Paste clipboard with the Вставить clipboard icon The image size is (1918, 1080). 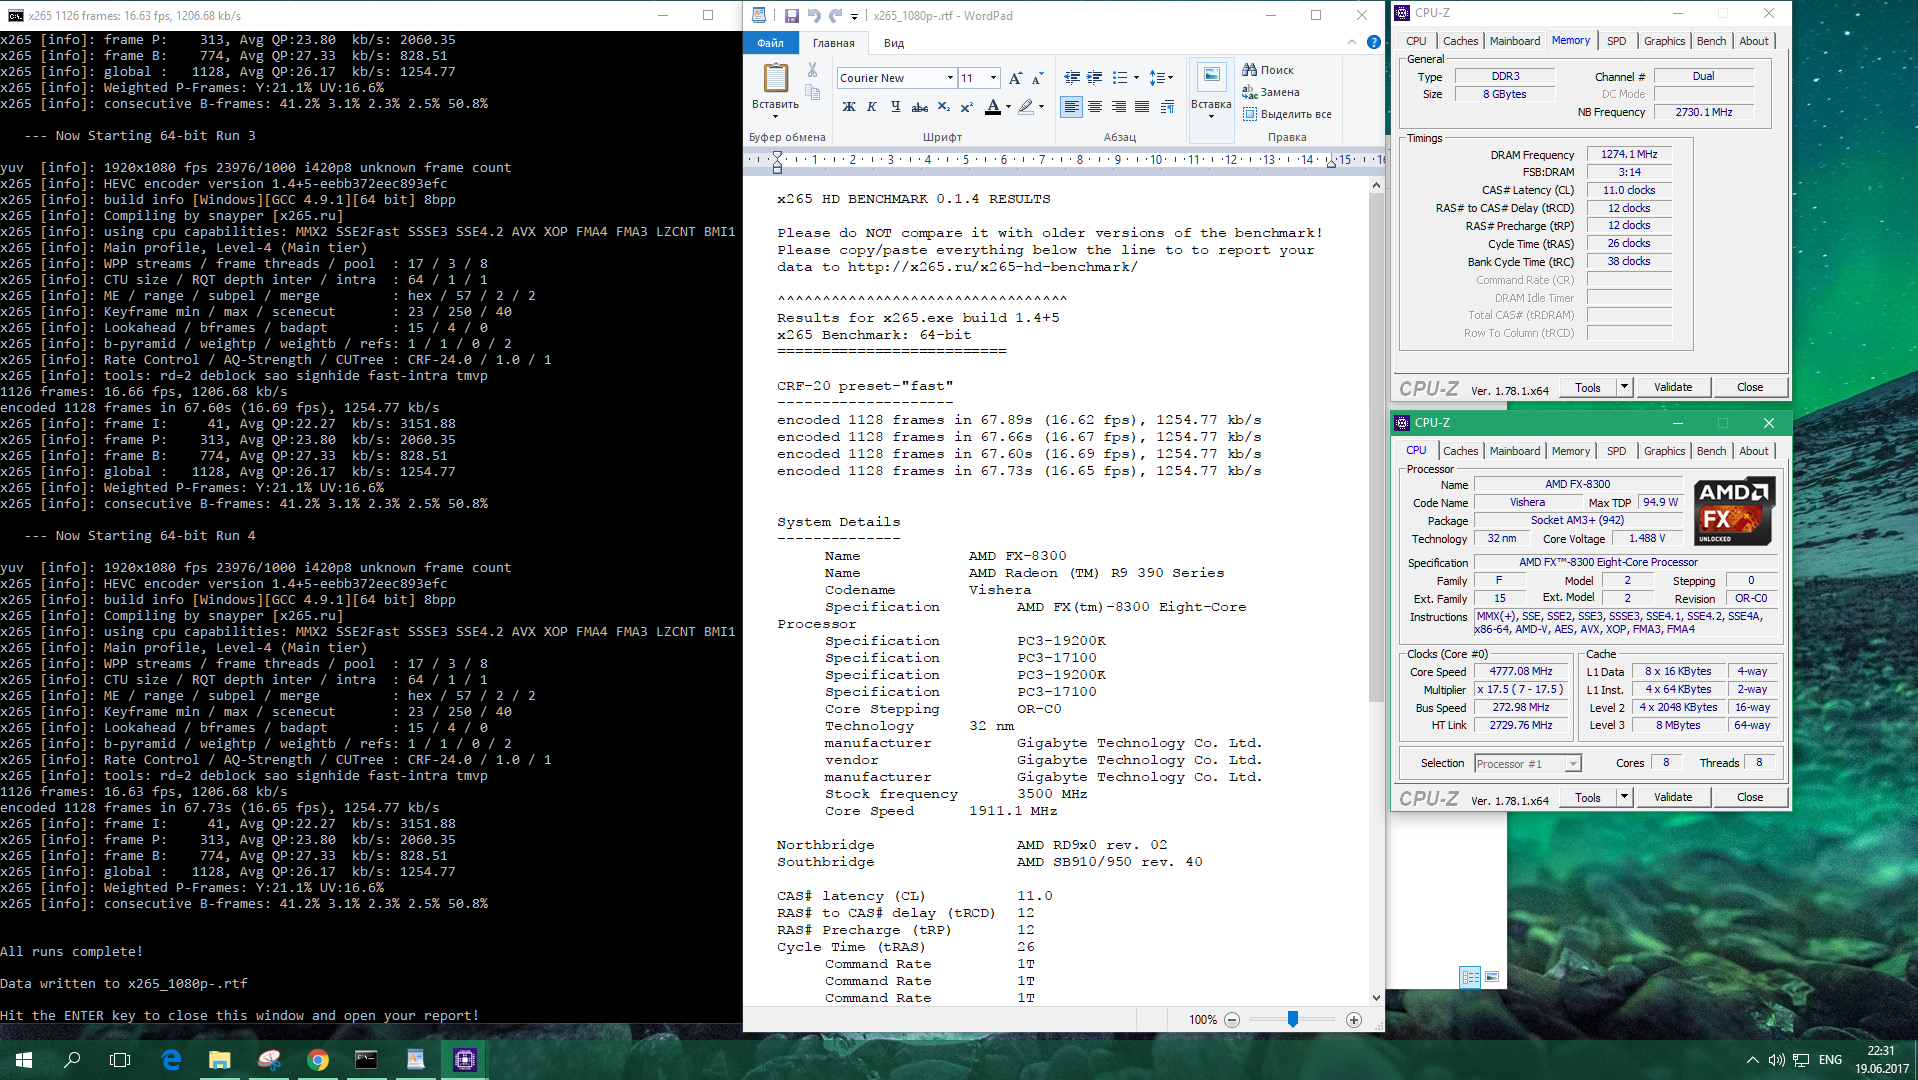tap(775, 78)
